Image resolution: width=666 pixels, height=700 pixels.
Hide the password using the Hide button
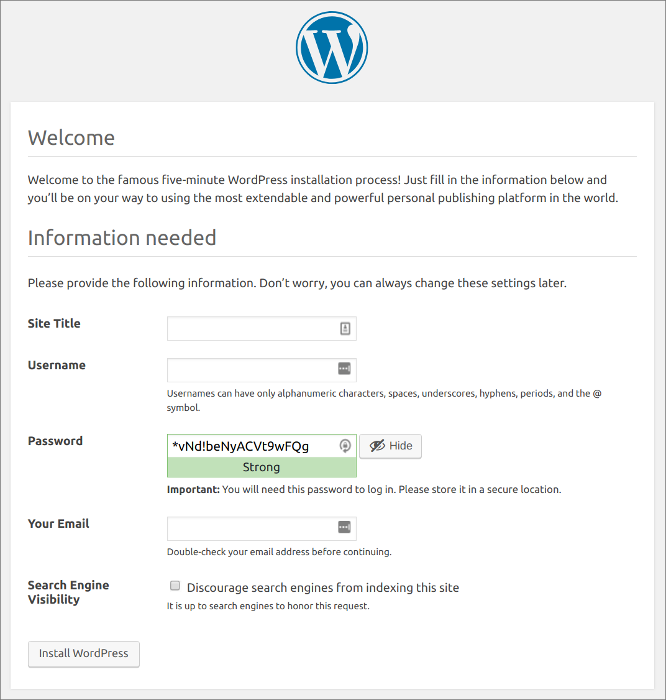[390, 446]
